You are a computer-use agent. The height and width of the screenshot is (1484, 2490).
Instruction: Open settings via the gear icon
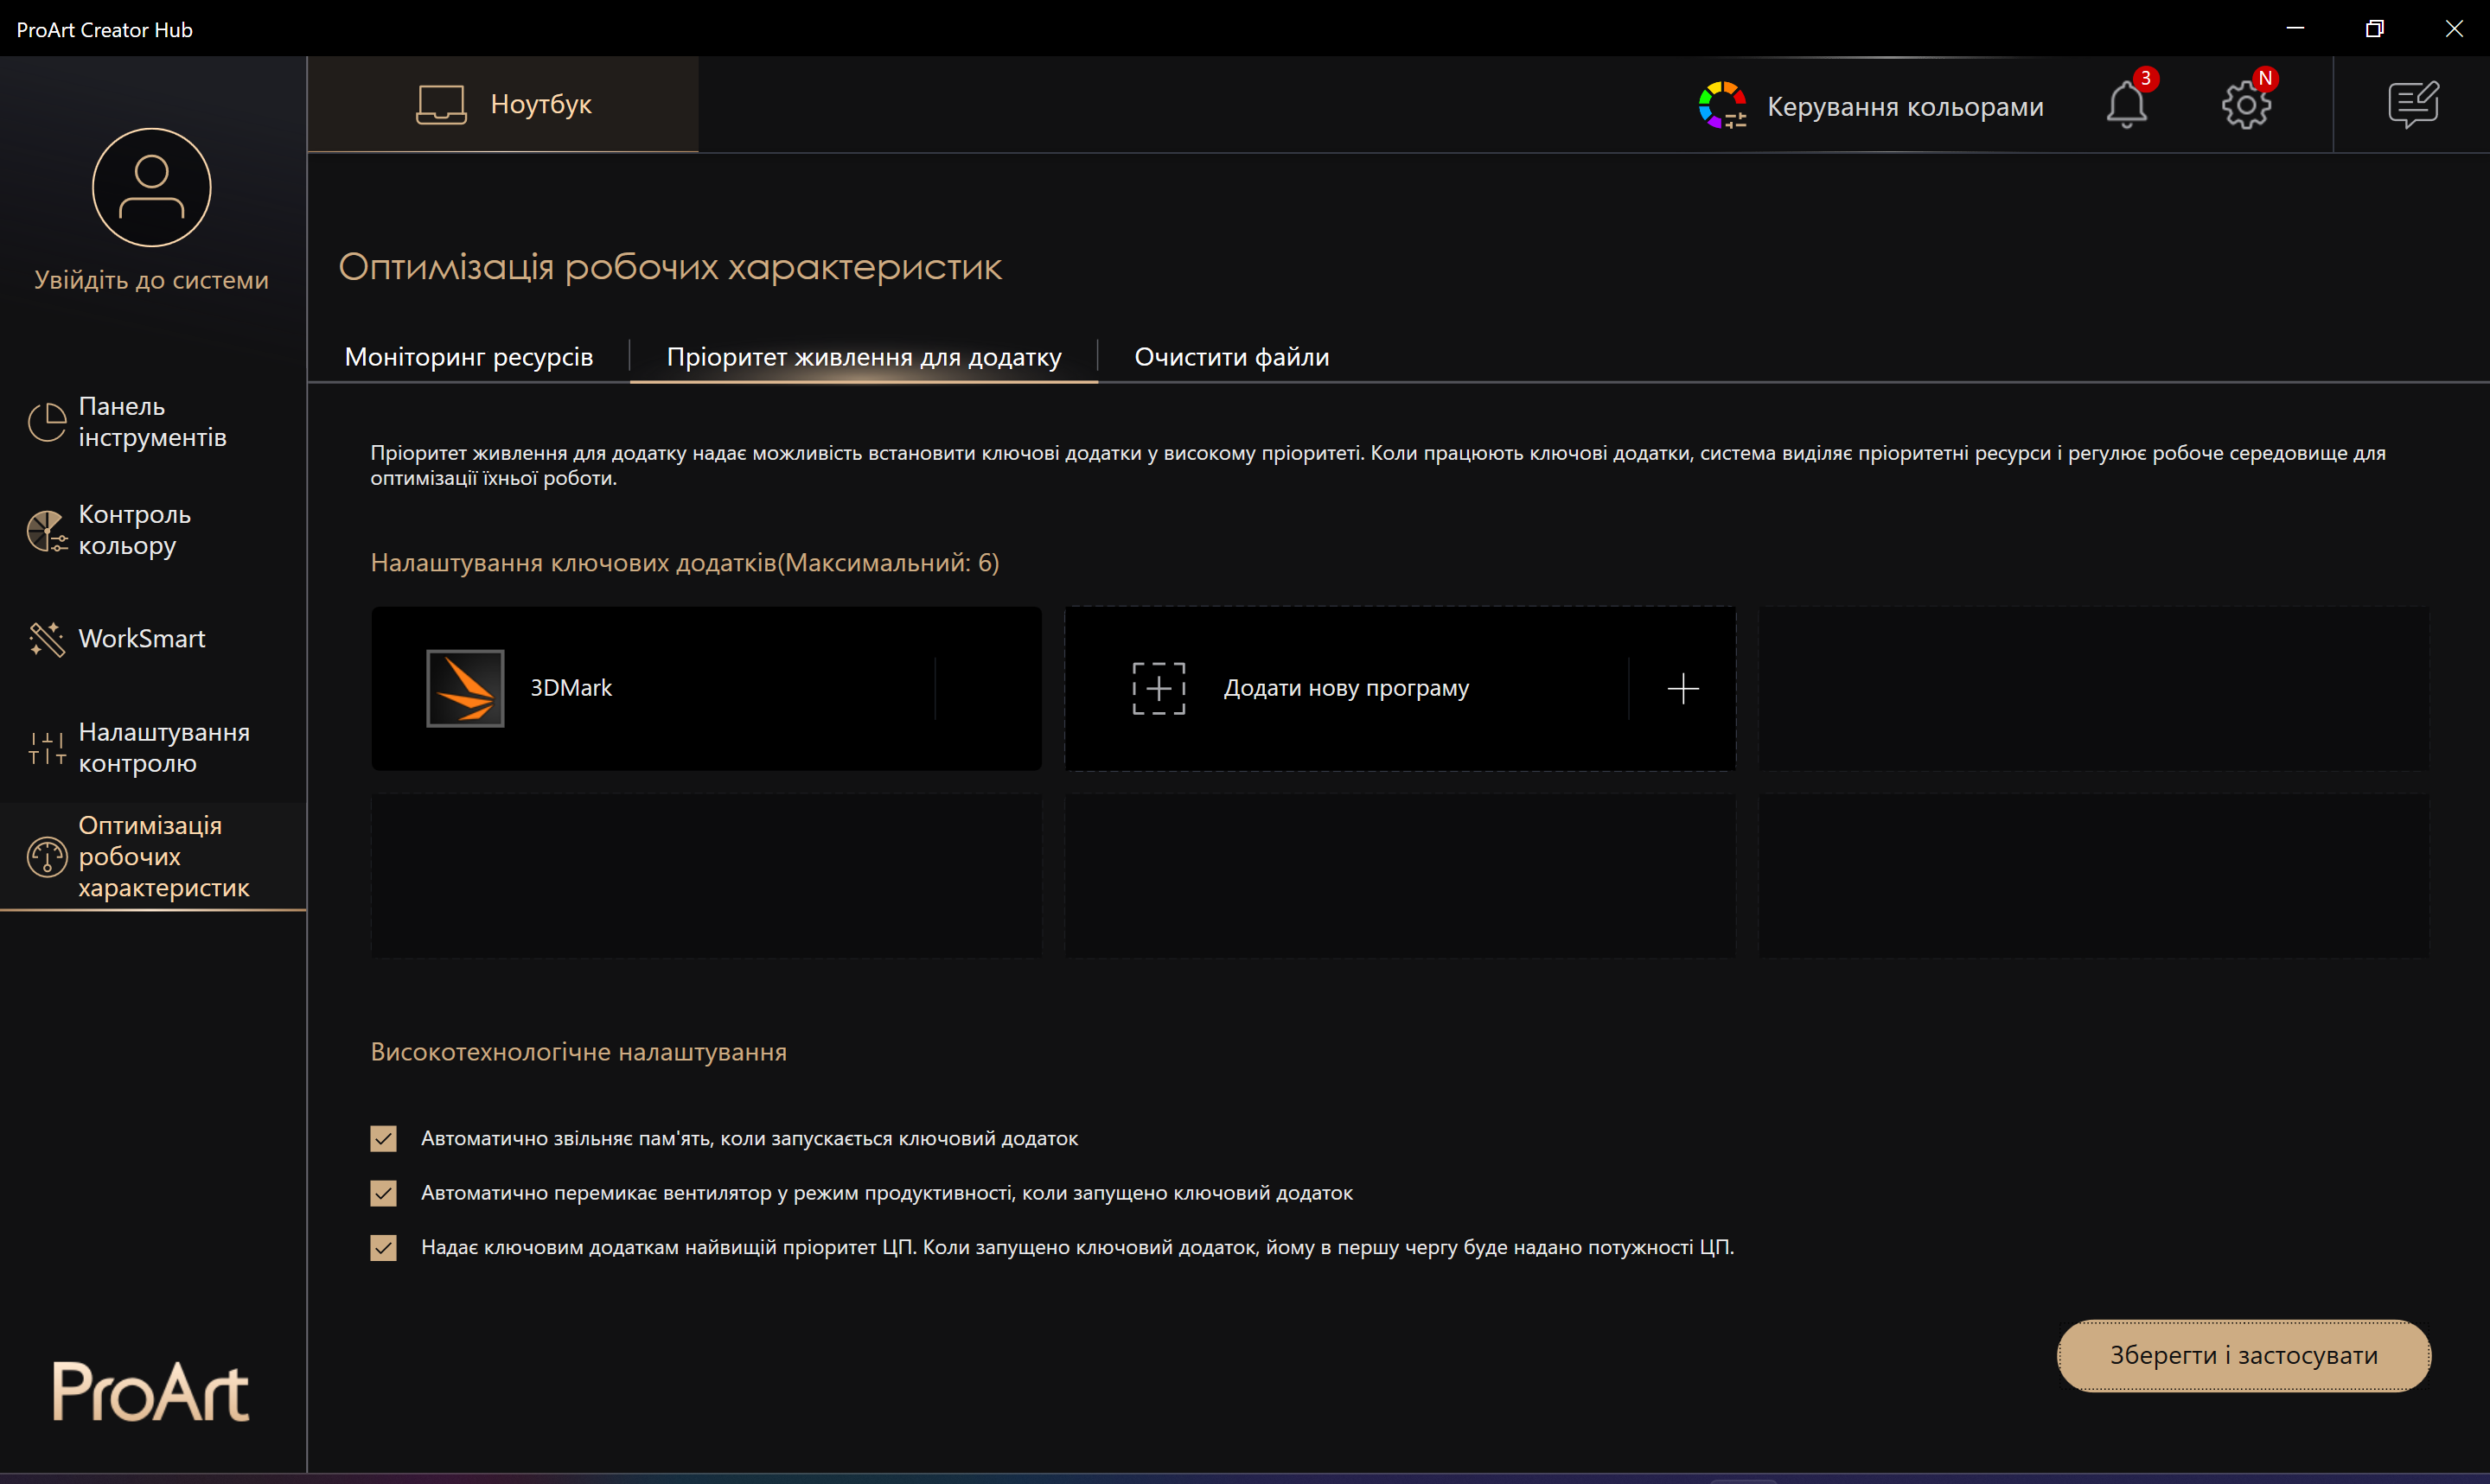click(x=2246, y=105)
